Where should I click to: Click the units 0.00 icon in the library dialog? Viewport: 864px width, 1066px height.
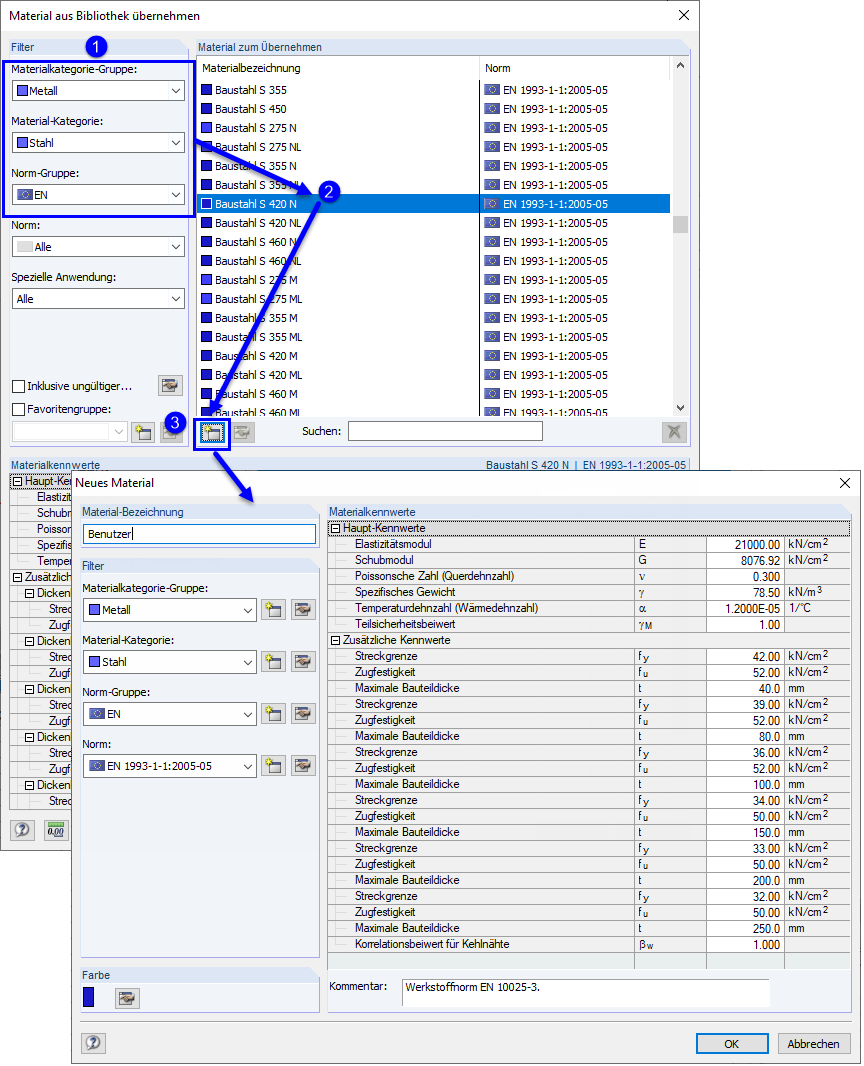click(56, 830)
